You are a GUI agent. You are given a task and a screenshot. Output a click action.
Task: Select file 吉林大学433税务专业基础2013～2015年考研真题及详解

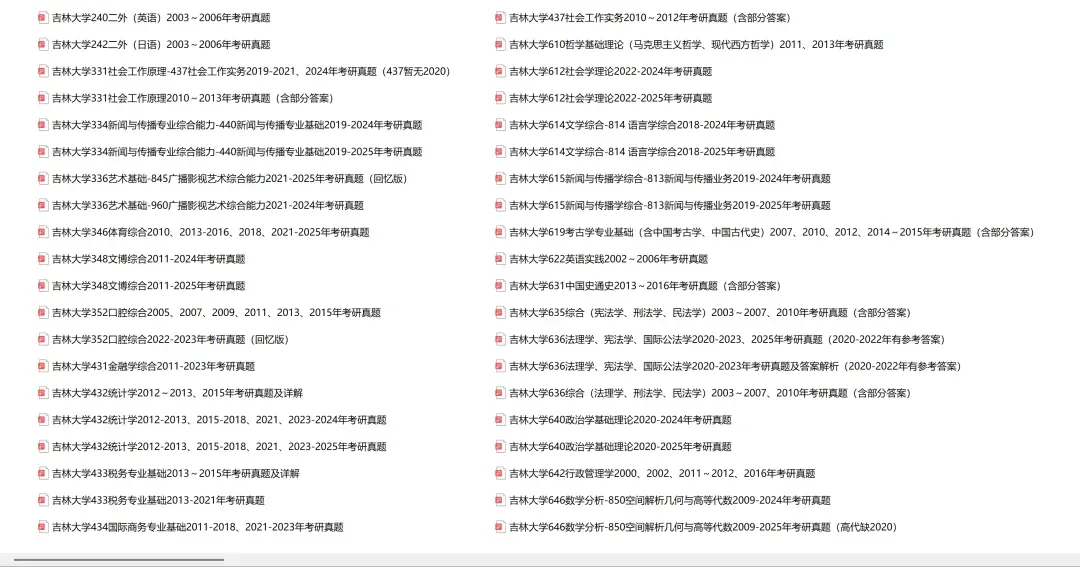(169, 474)
